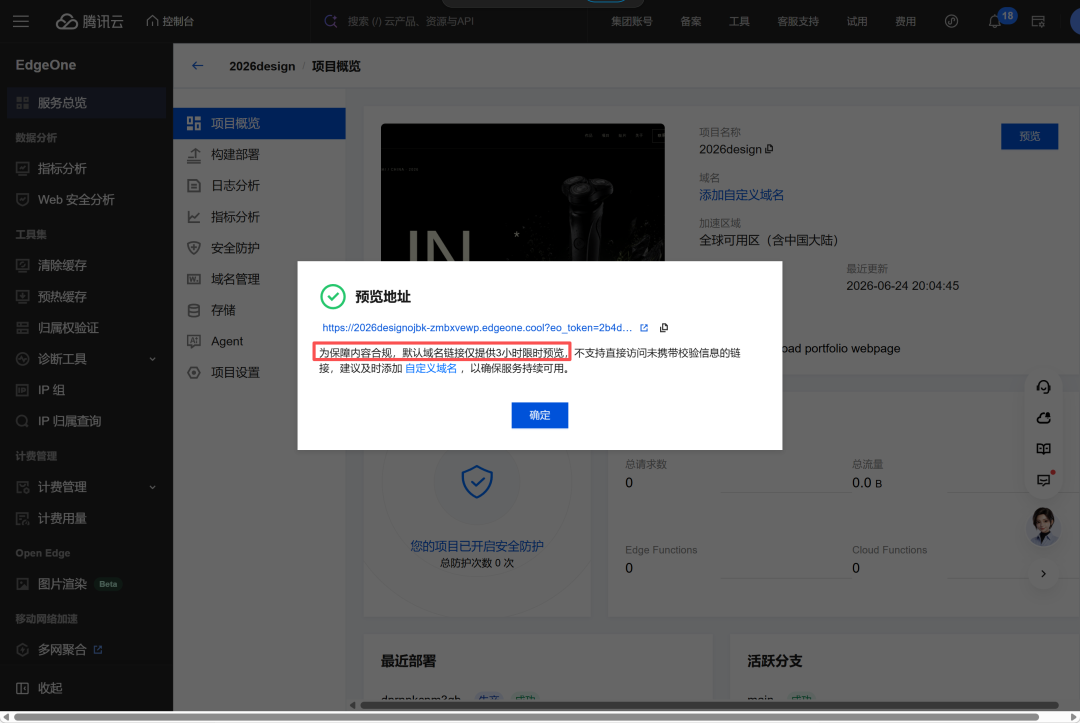1080x723 pixels.
Task: Select 项目概览 tab
Action: coord(259,123)
